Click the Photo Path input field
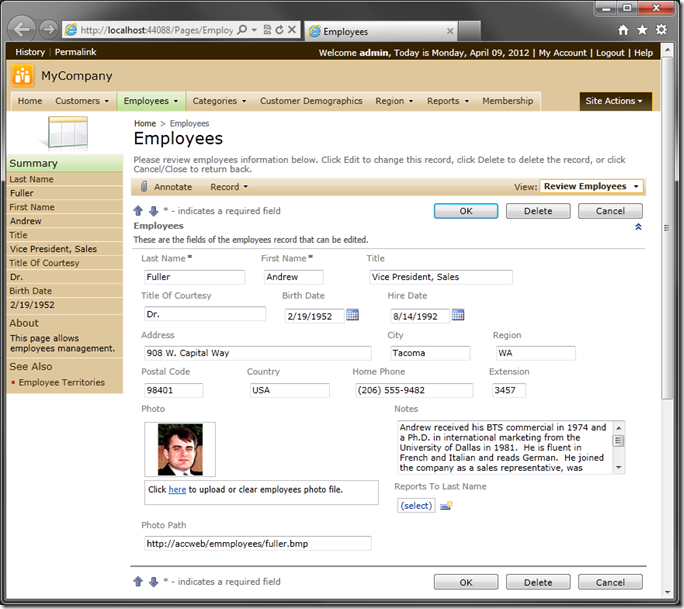The height and width of the screenshot is (609, 684). tap(258, 544)
